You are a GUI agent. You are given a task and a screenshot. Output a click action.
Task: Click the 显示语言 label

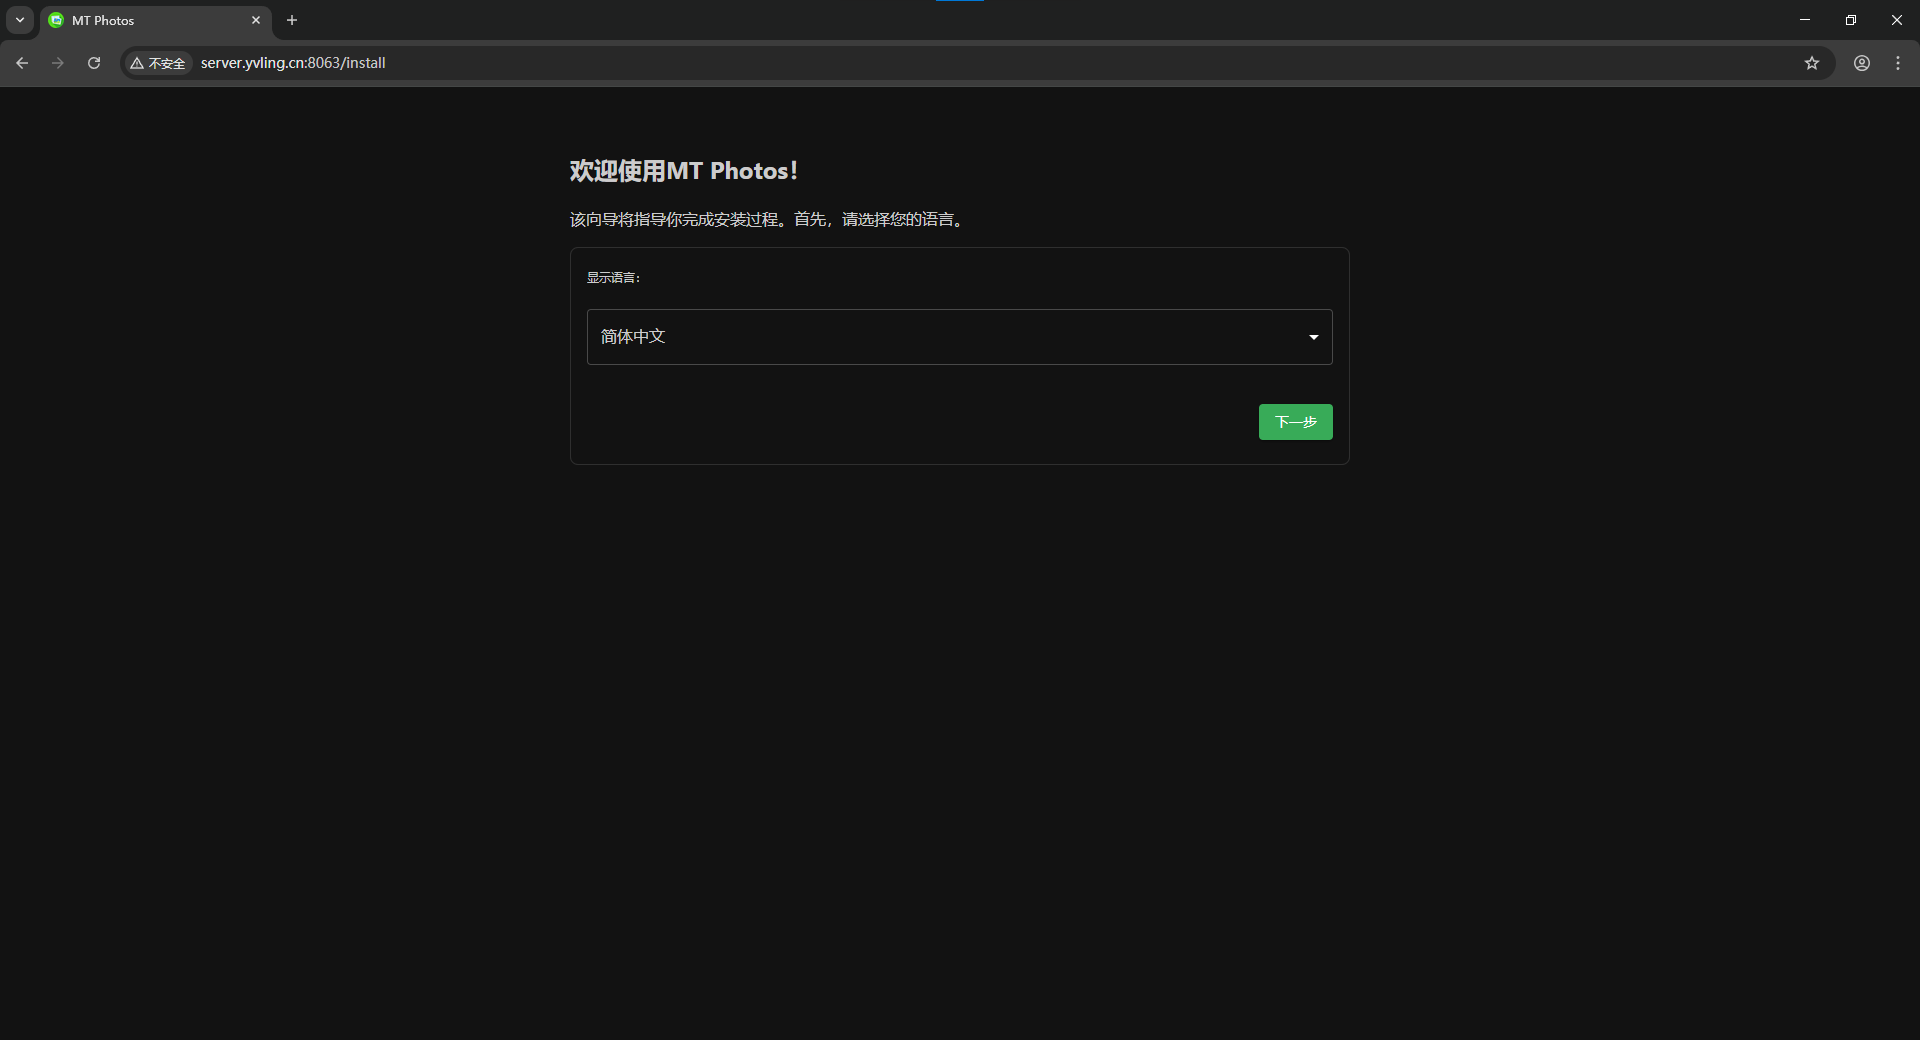click(x=613, y=278)
